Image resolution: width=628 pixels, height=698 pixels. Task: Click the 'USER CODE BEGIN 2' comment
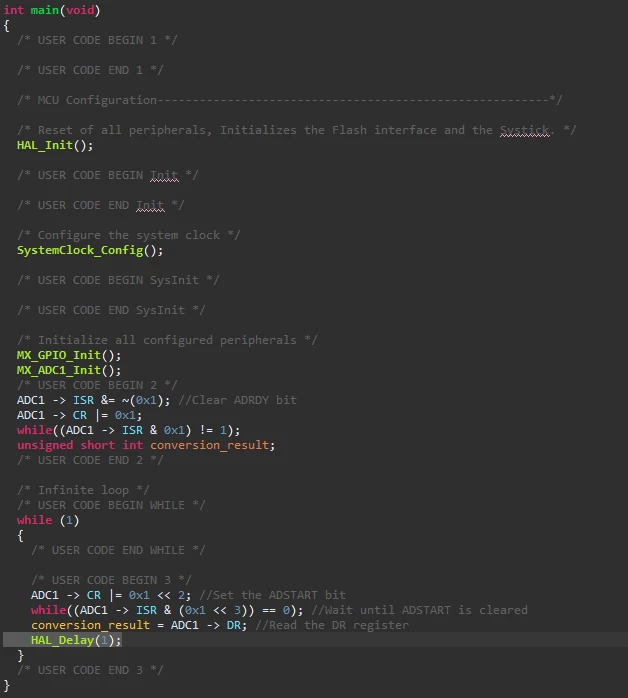pyautogui.click(x=97, y=385)
